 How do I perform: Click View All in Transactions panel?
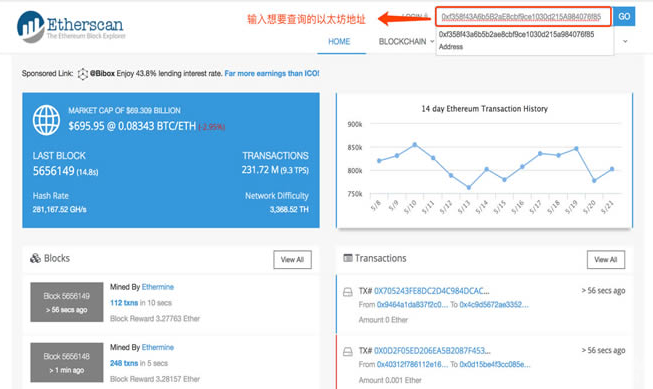point(606,259)
